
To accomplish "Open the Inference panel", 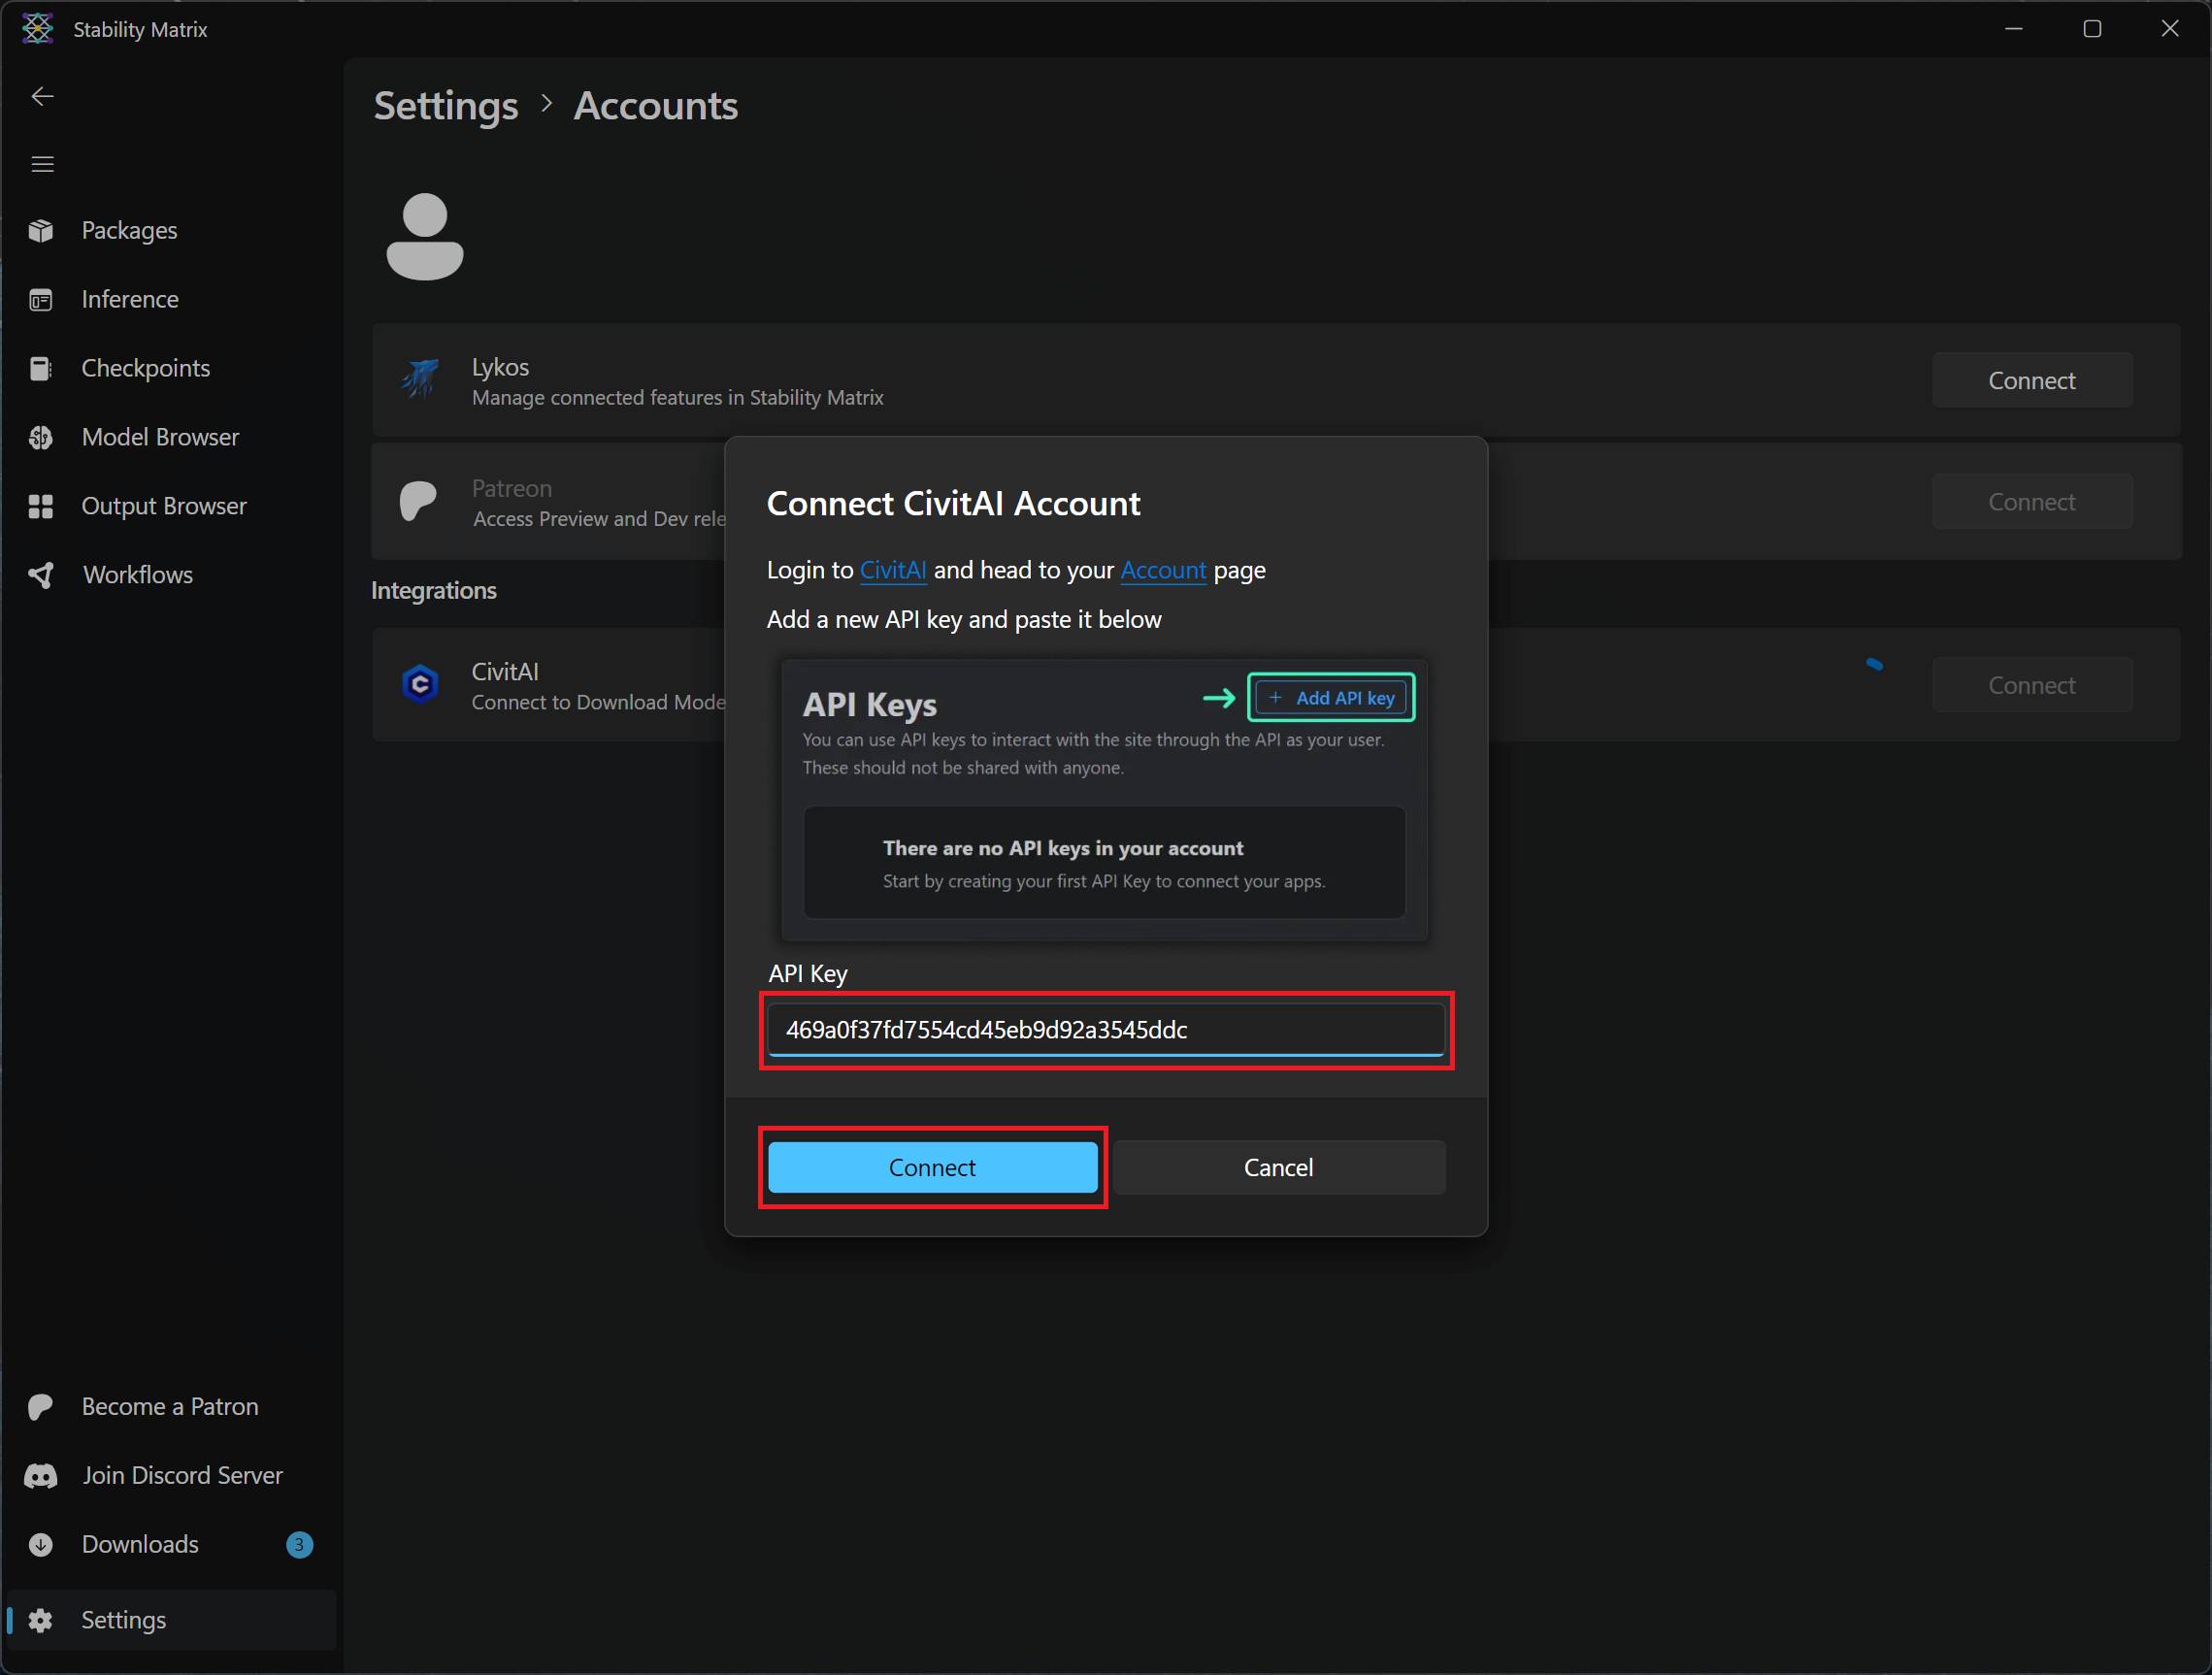I will point(129,298).
